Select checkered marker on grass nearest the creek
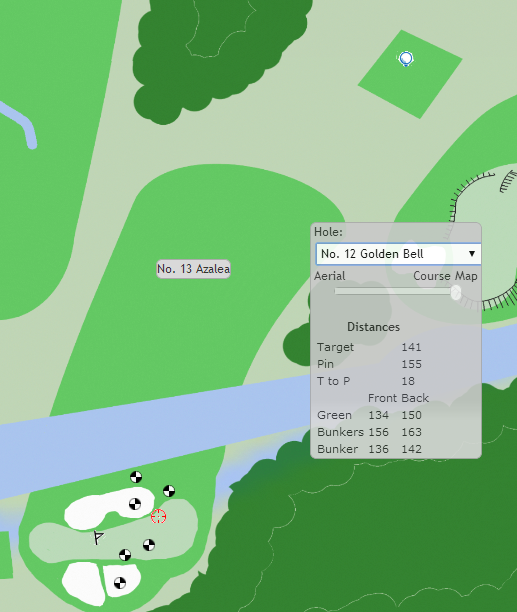The width and height of the screenshot is (517, 612). [136, 477]
